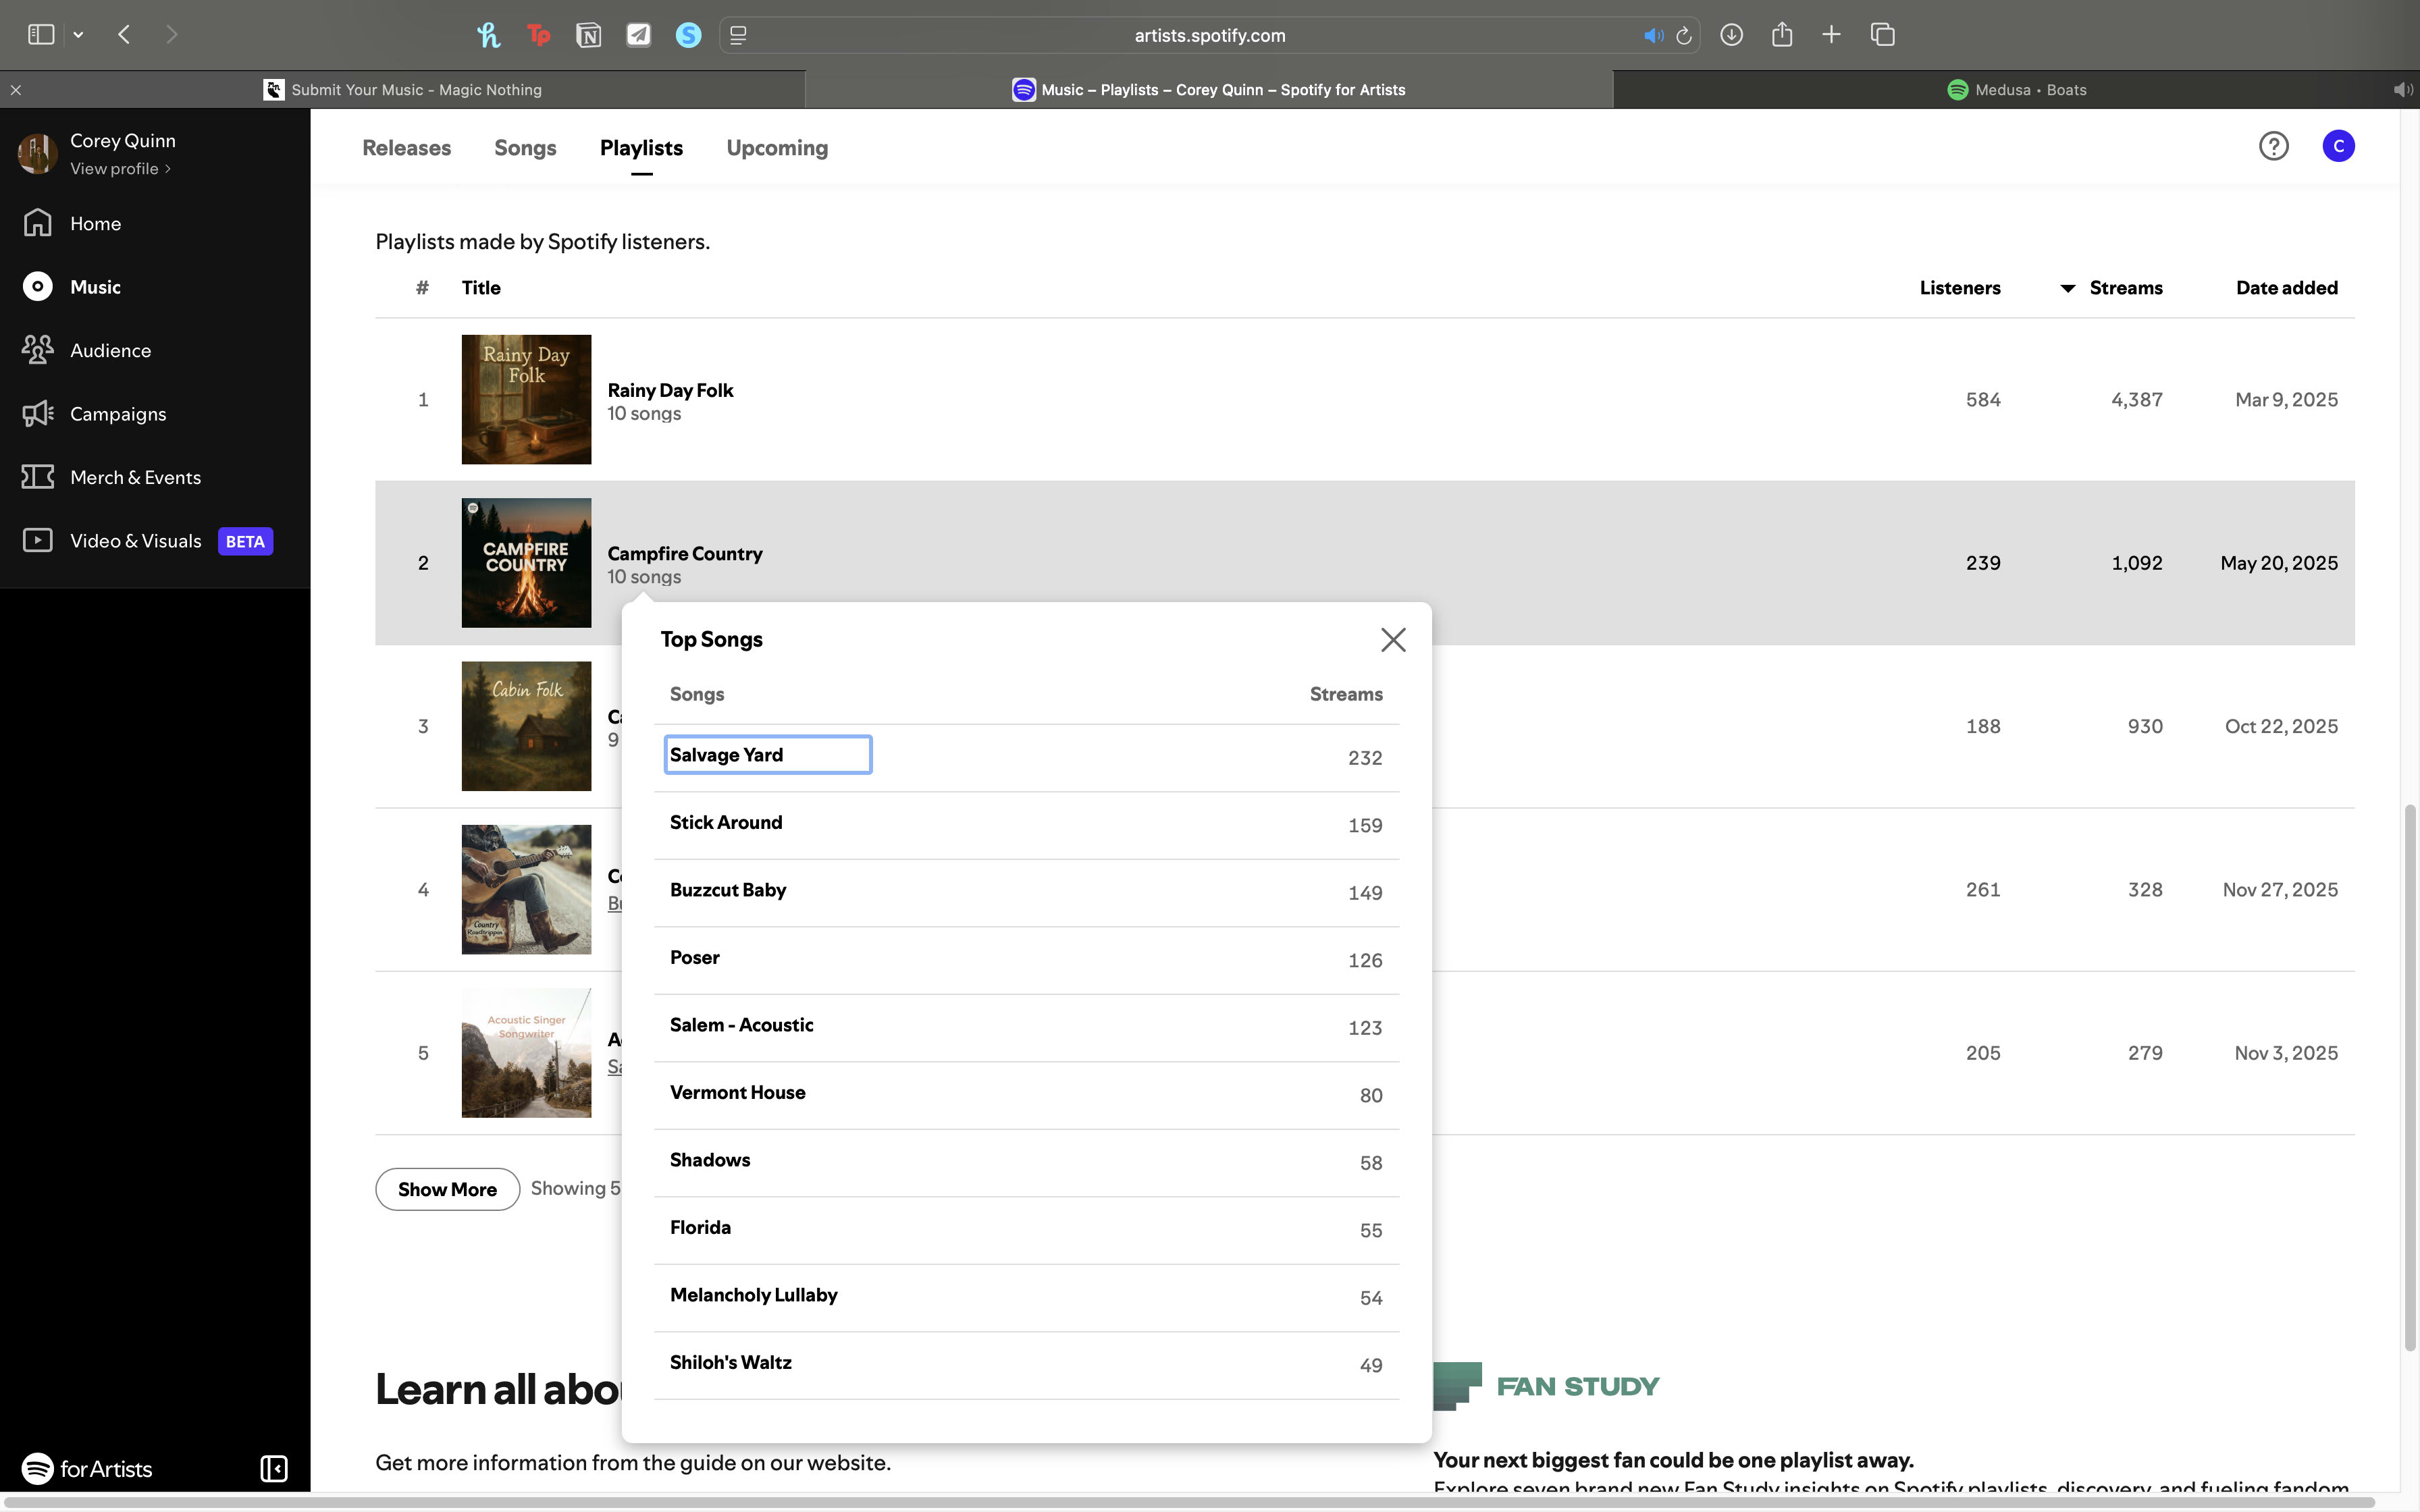Click the Show More button
Viewport: 2420px width, 1512px height.
coord(447,1189)
